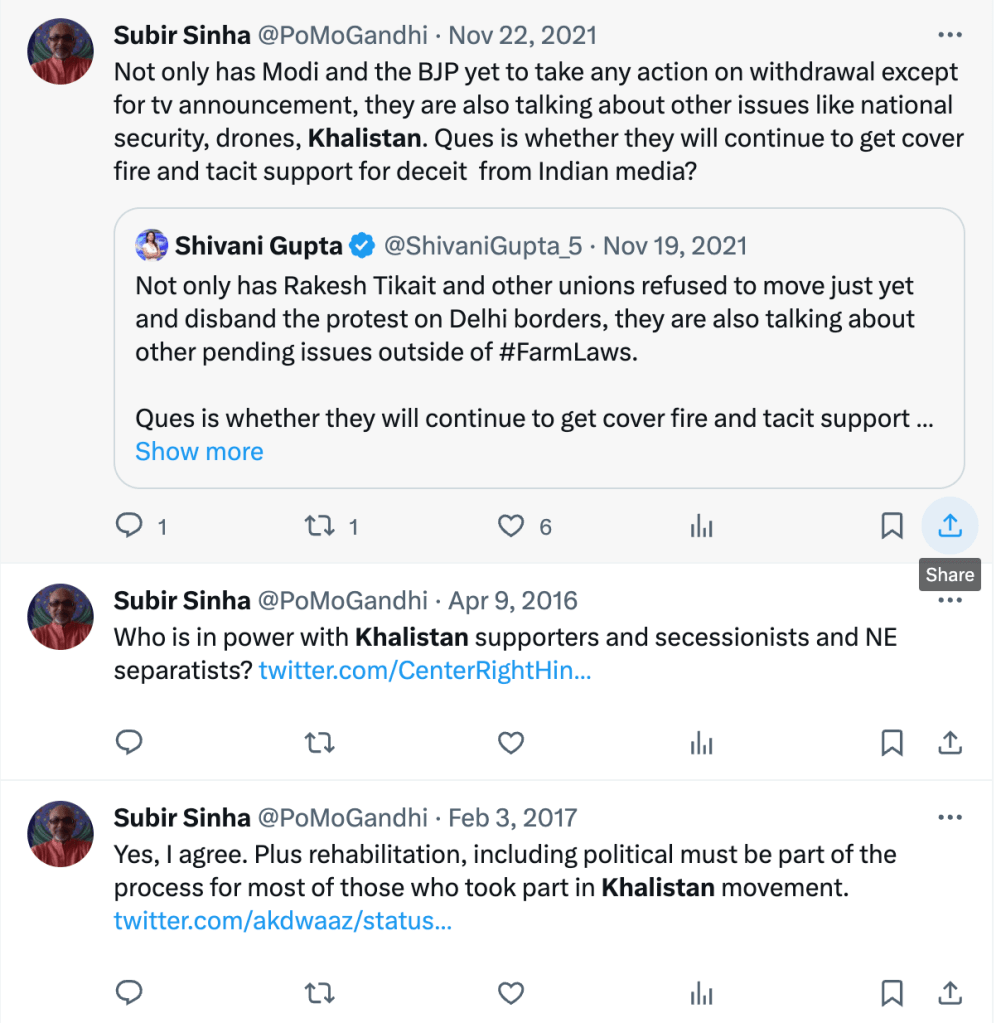
Task: Share the Nov 22, 2021 tweet
Action: click(950, 526)
